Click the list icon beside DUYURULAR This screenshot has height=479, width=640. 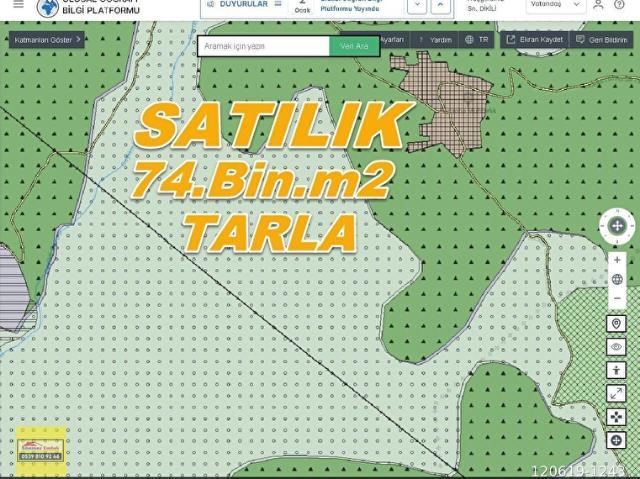278,4
